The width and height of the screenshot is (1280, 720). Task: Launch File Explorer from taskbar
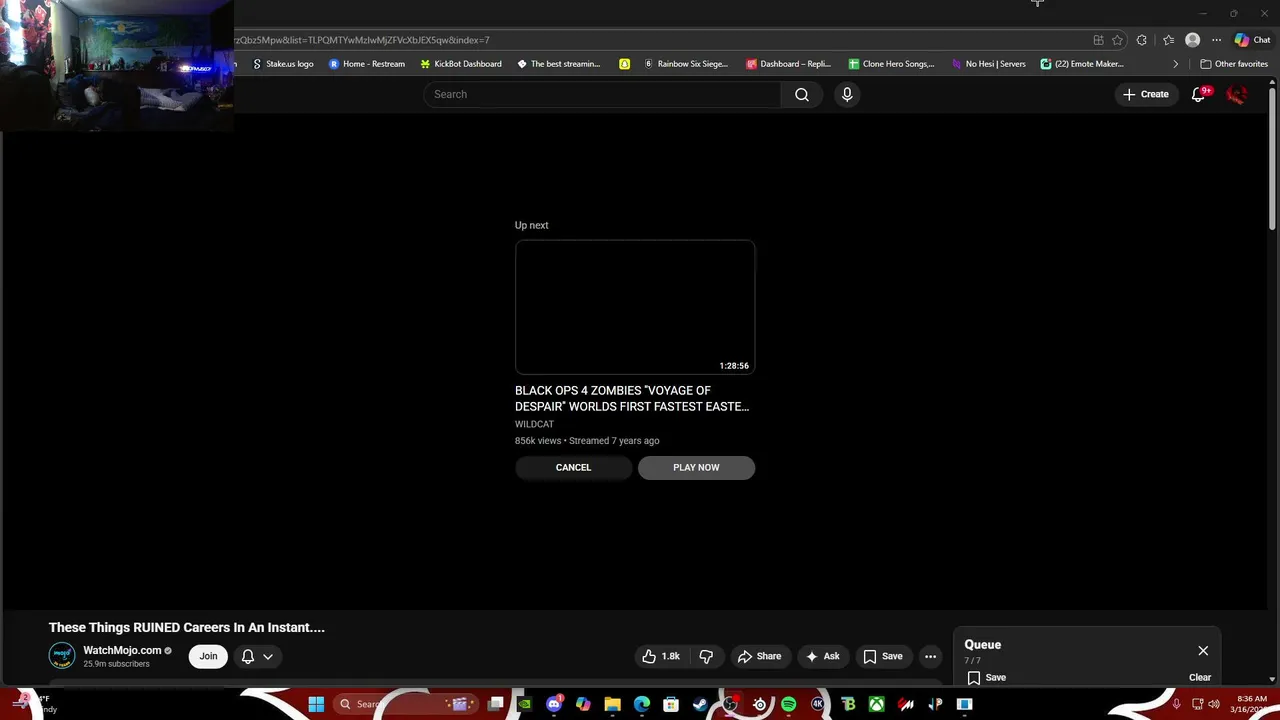point(612,704)
